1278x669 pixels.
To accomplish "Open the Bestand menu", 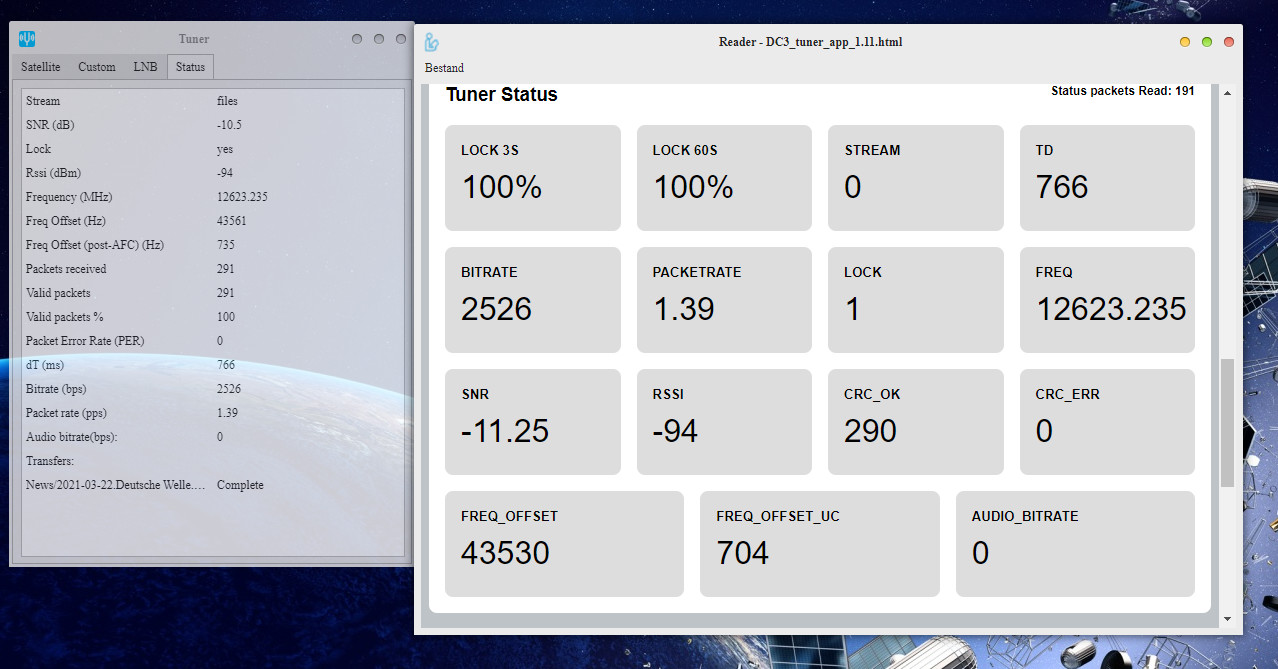I will pos(444,68).
